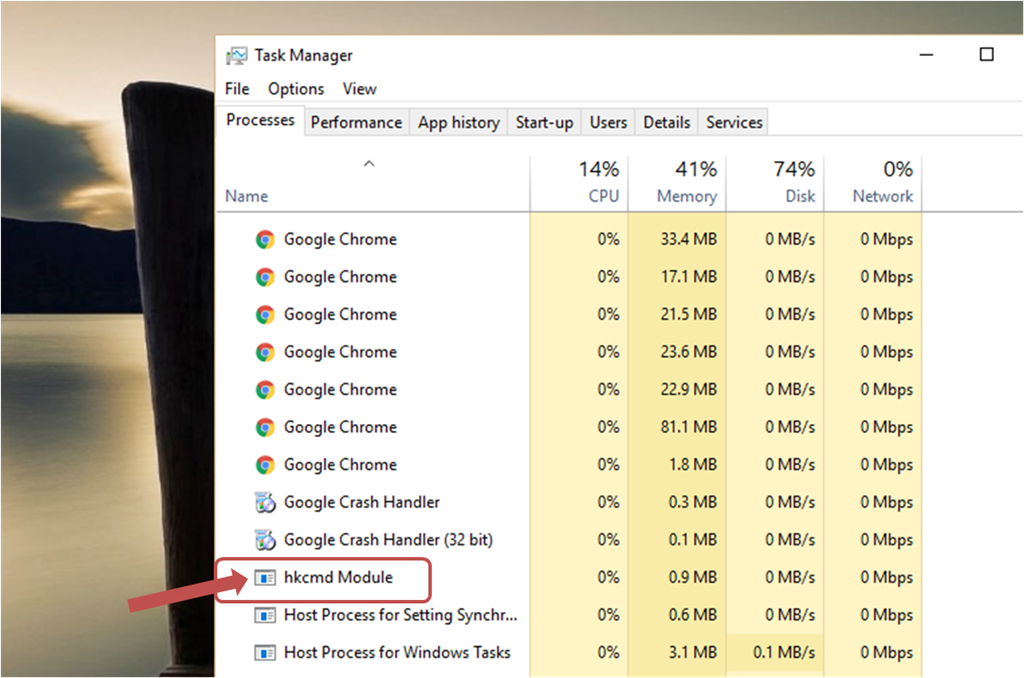Click the 0% total network usage value
The image size is (1024, 678).
898,170
